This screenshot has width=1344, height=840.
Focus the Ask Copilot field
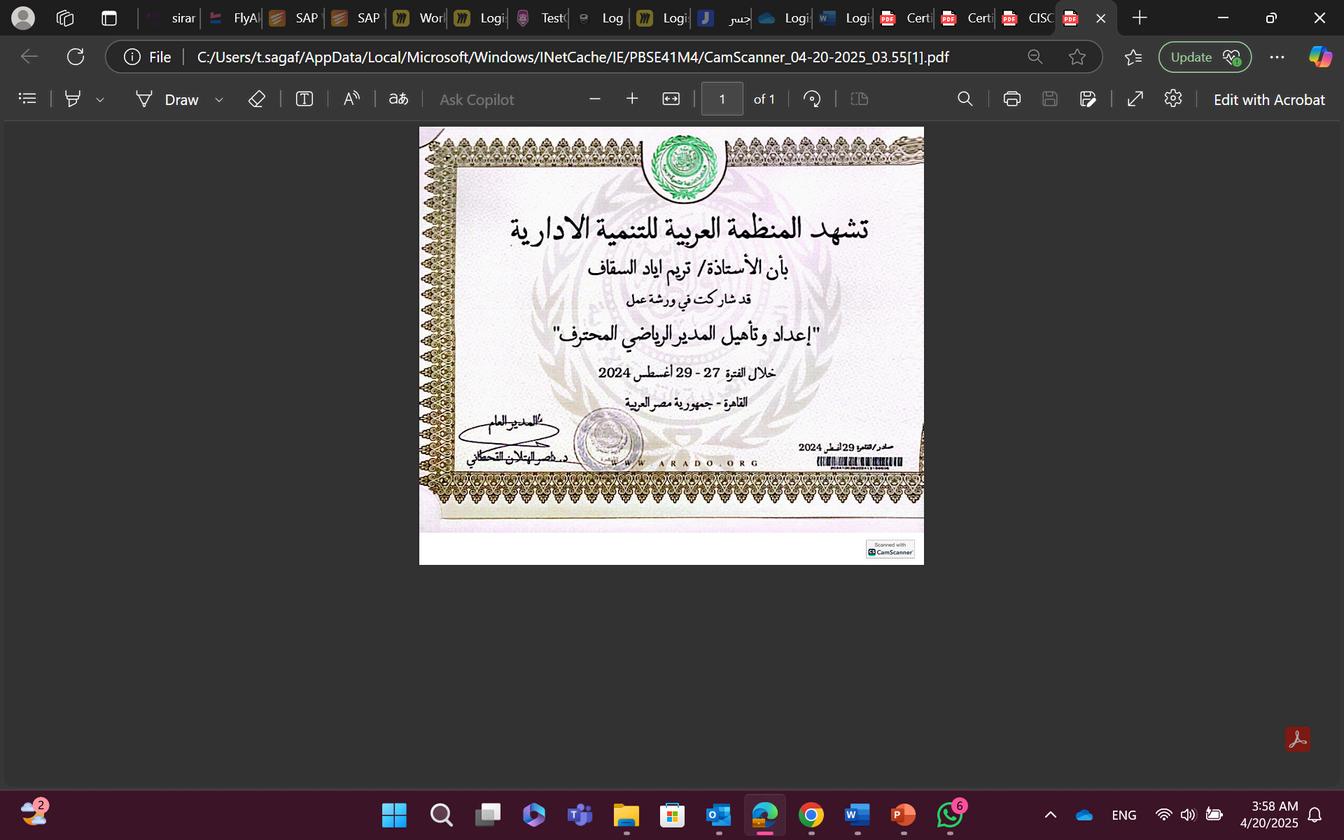click(x=477, y=99)
